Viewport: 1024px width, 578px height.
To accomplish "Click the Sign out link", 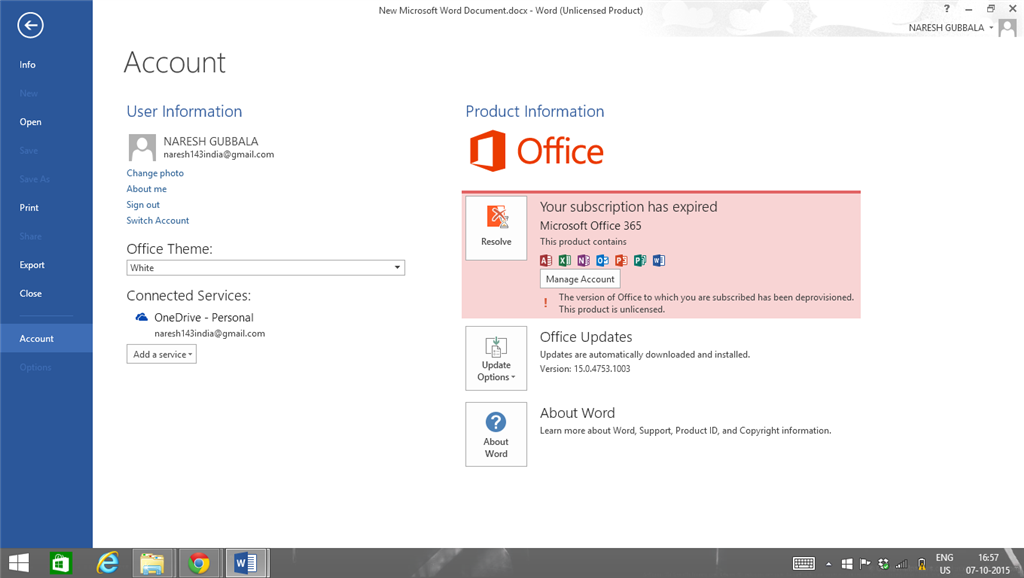I will [143, 204].
